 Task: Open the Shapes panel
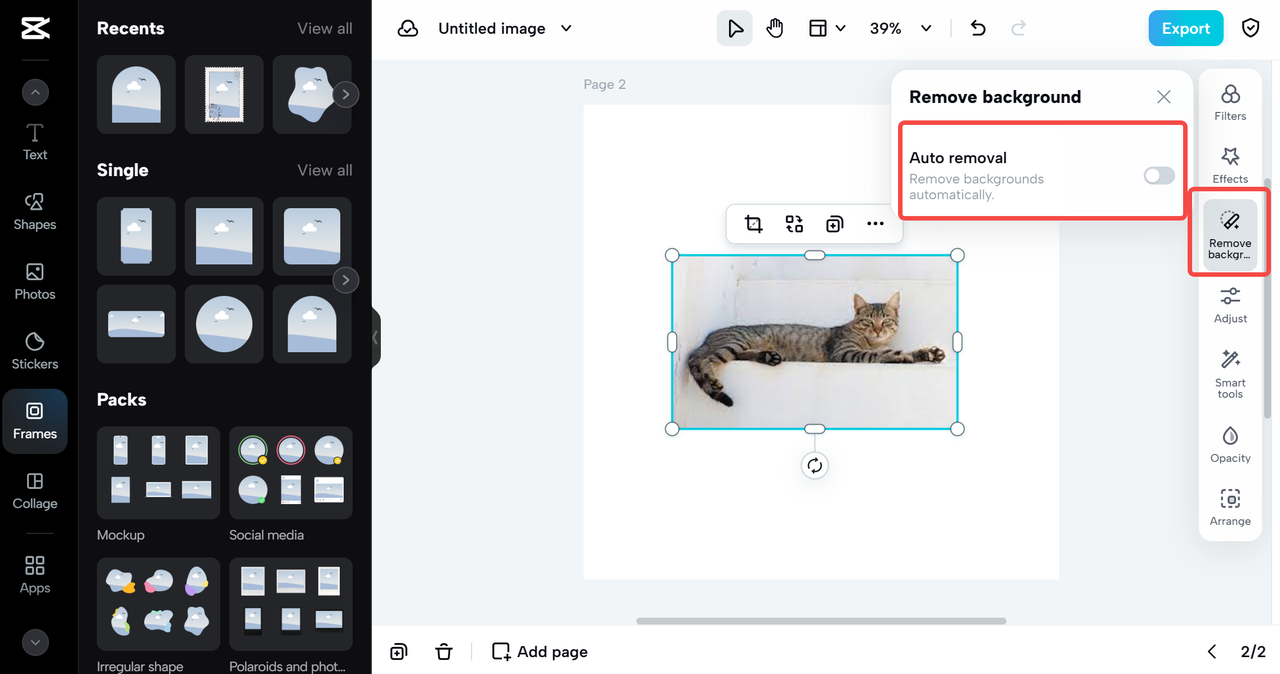[x=35, y=211]
